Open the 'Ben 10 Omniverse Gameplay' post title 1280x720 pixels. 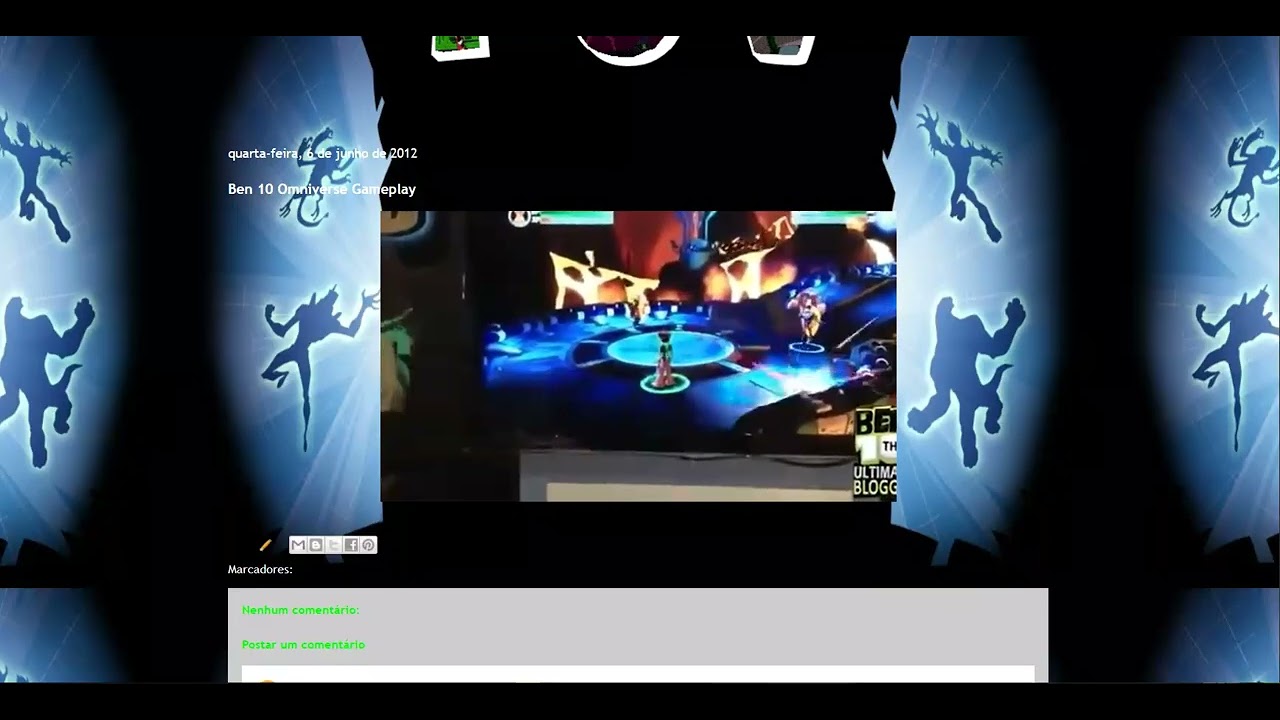point(322,189)
